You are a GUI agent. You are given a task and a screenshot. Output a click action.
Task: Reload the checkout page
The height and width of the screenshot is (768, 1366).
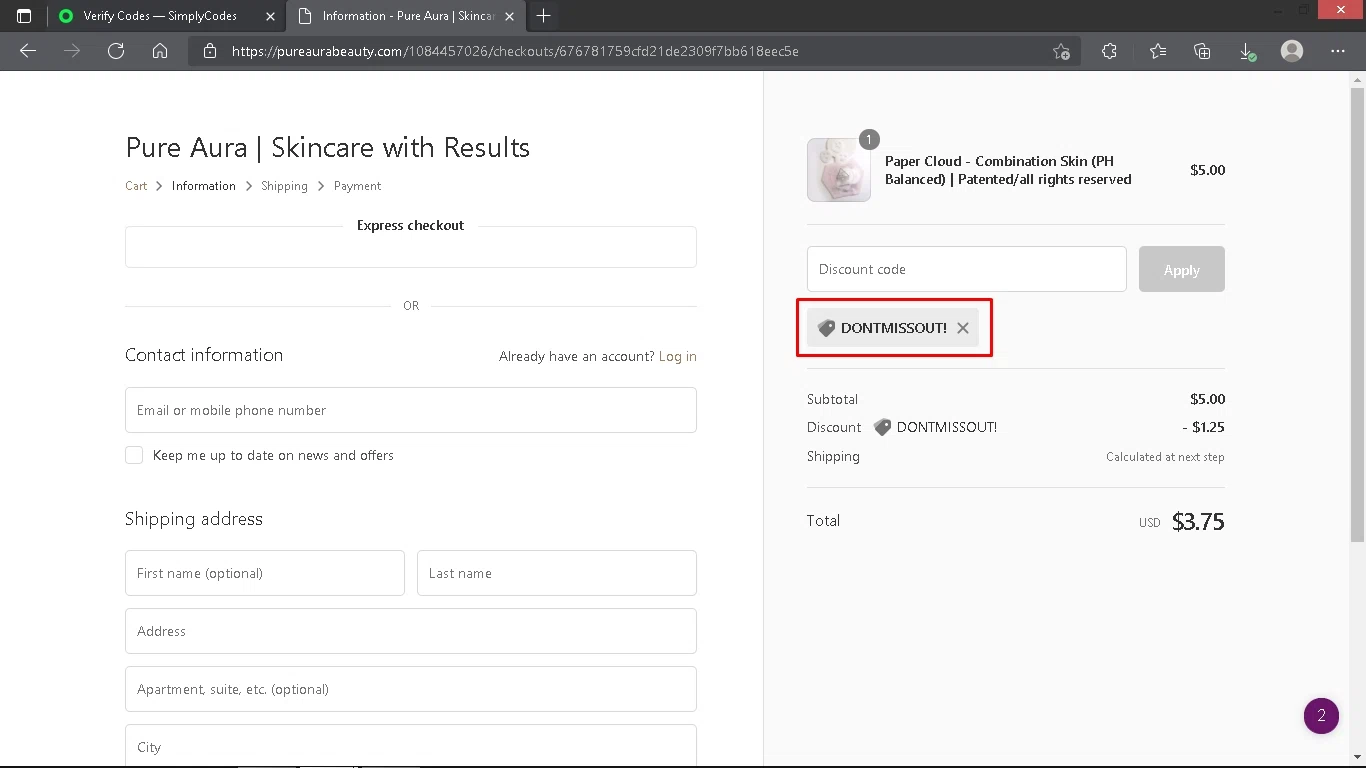pyautogui.click(x=116, y=51)
